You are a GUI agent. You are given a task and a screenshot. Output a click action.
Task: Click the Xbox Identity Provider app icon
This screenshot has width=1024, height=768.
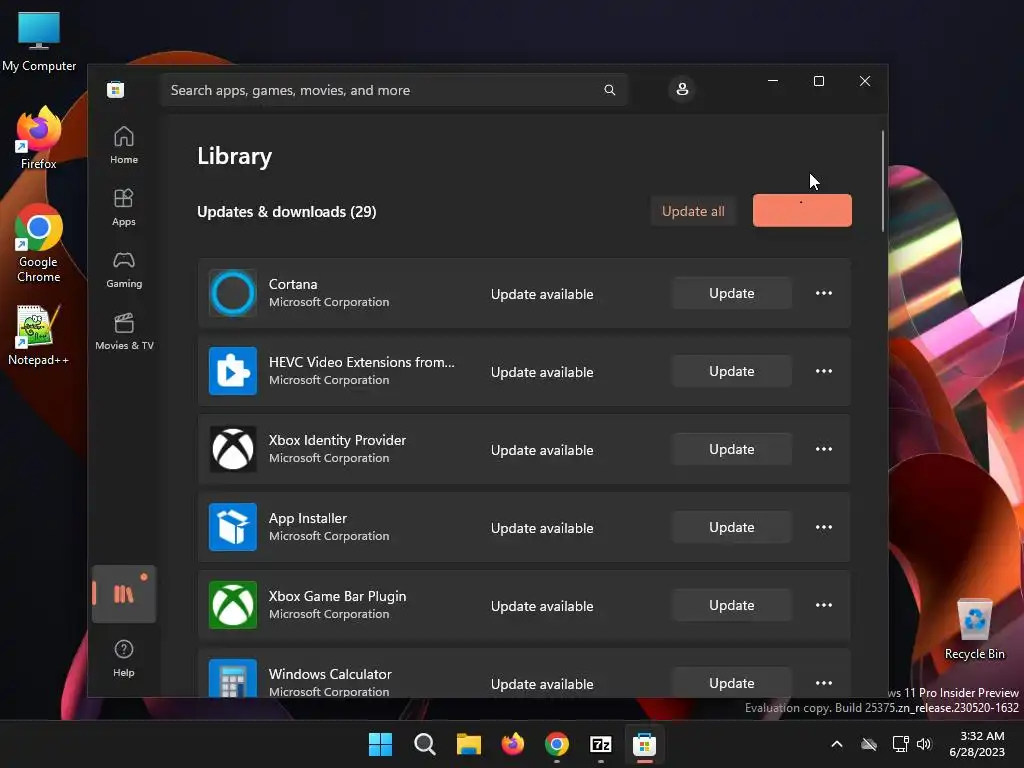pos(232,449)
